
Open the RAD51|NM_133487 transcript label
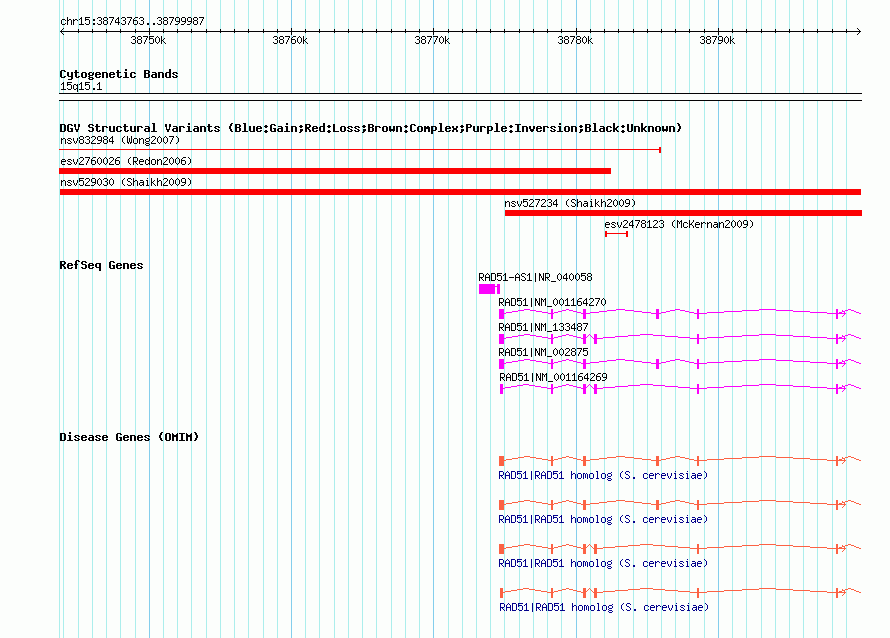pos(543,327)
